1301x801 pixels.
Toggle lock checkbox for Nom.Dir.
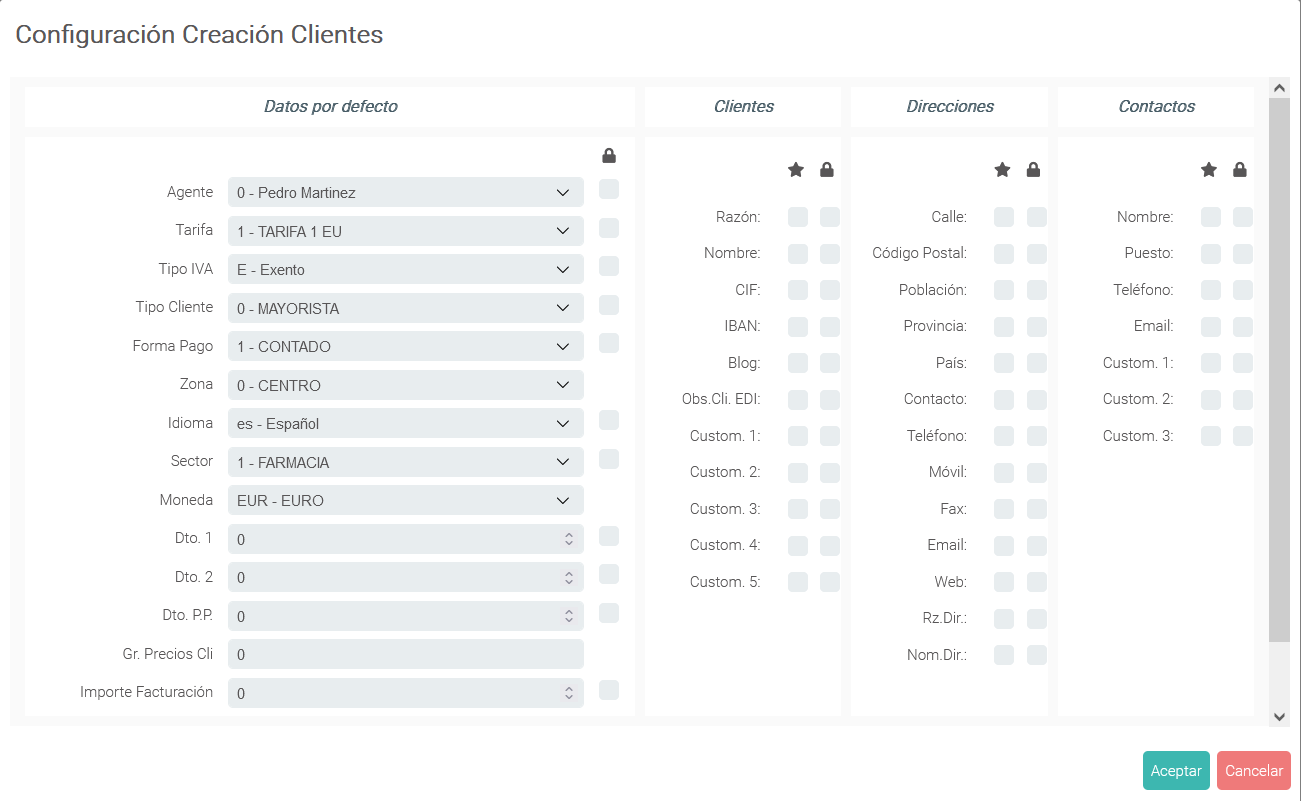click(1037, 655)
